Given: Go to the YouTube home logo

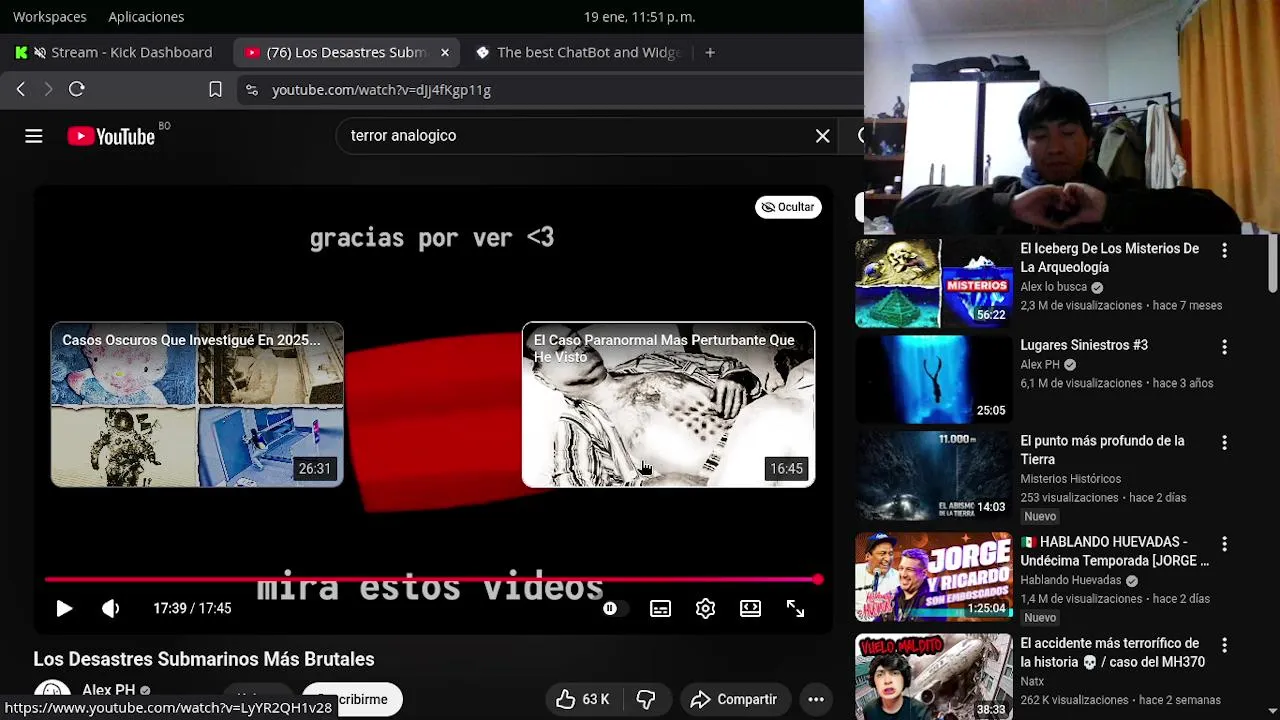Looking at the screenshot, I should (x=111, y=136).
